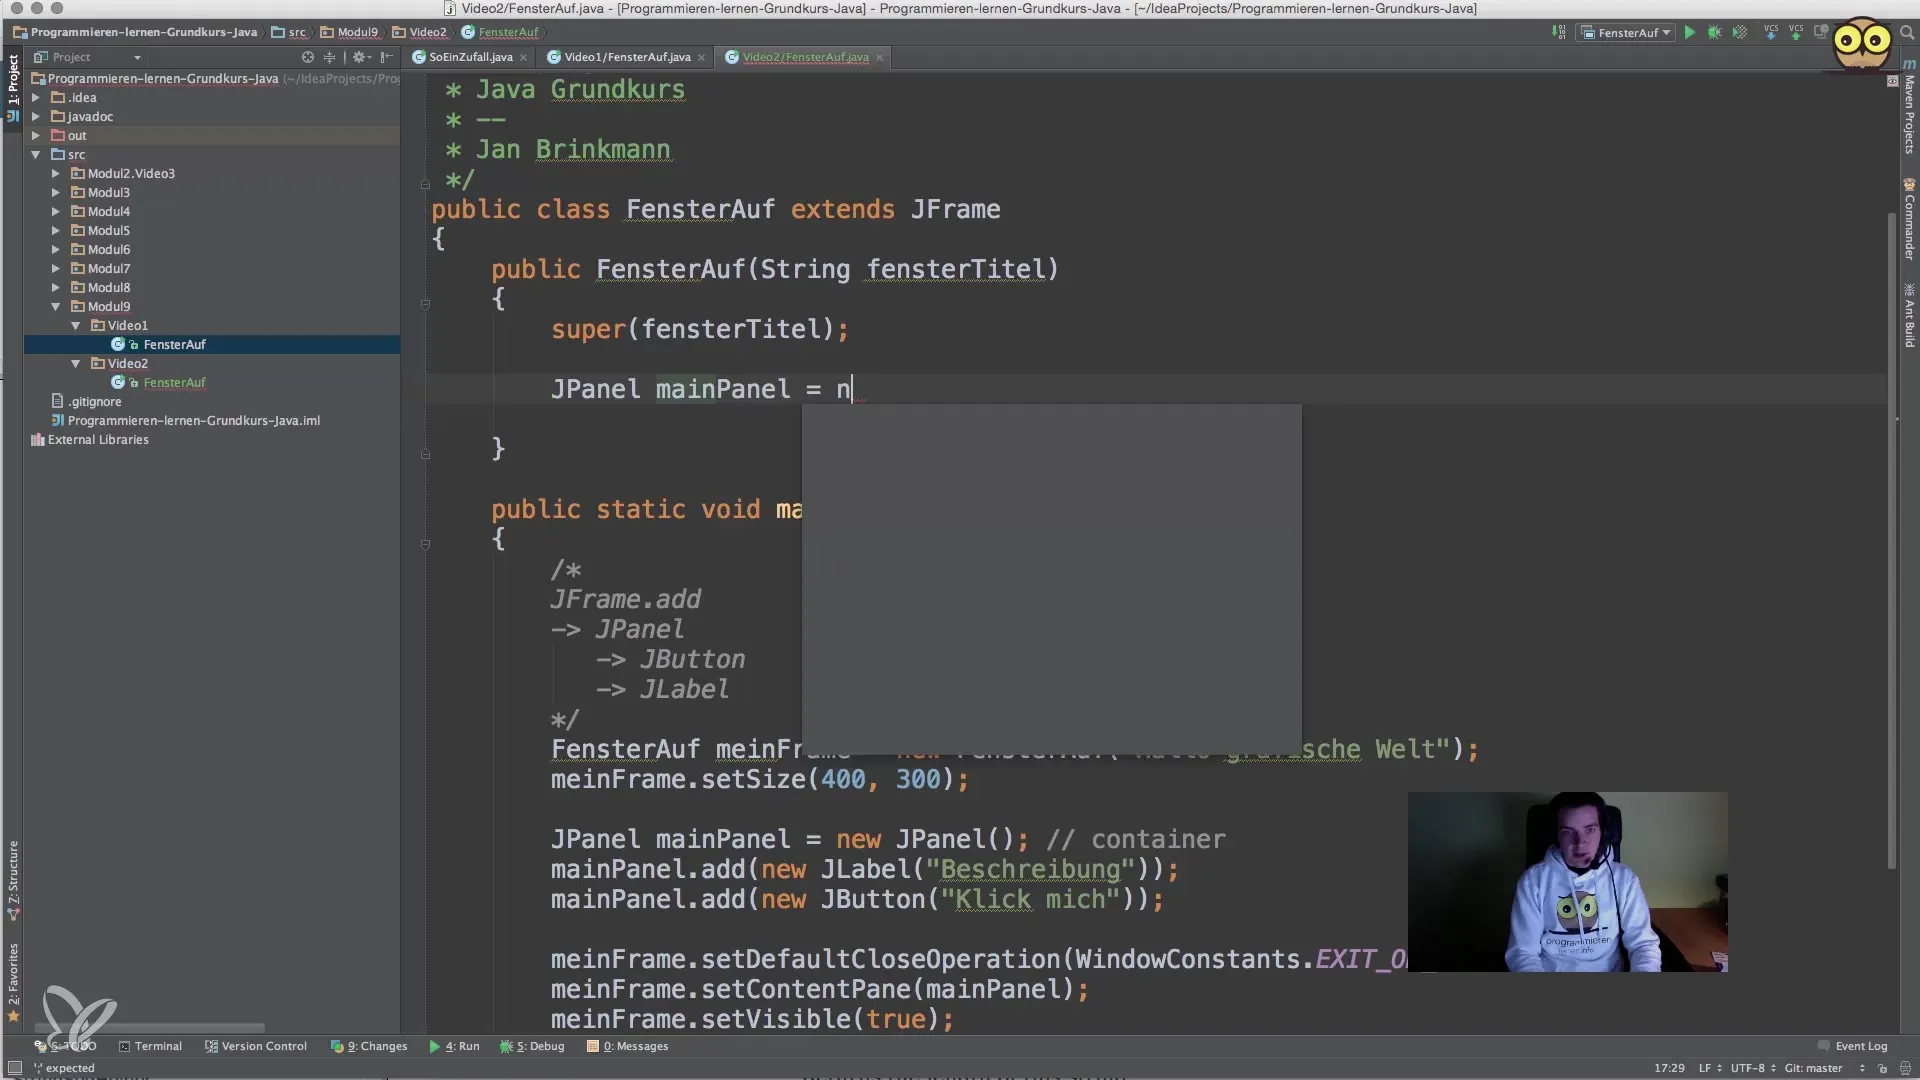1920x1080 pixels.
Task: Click the Make Project build icon
Action: pos(1559,33)
